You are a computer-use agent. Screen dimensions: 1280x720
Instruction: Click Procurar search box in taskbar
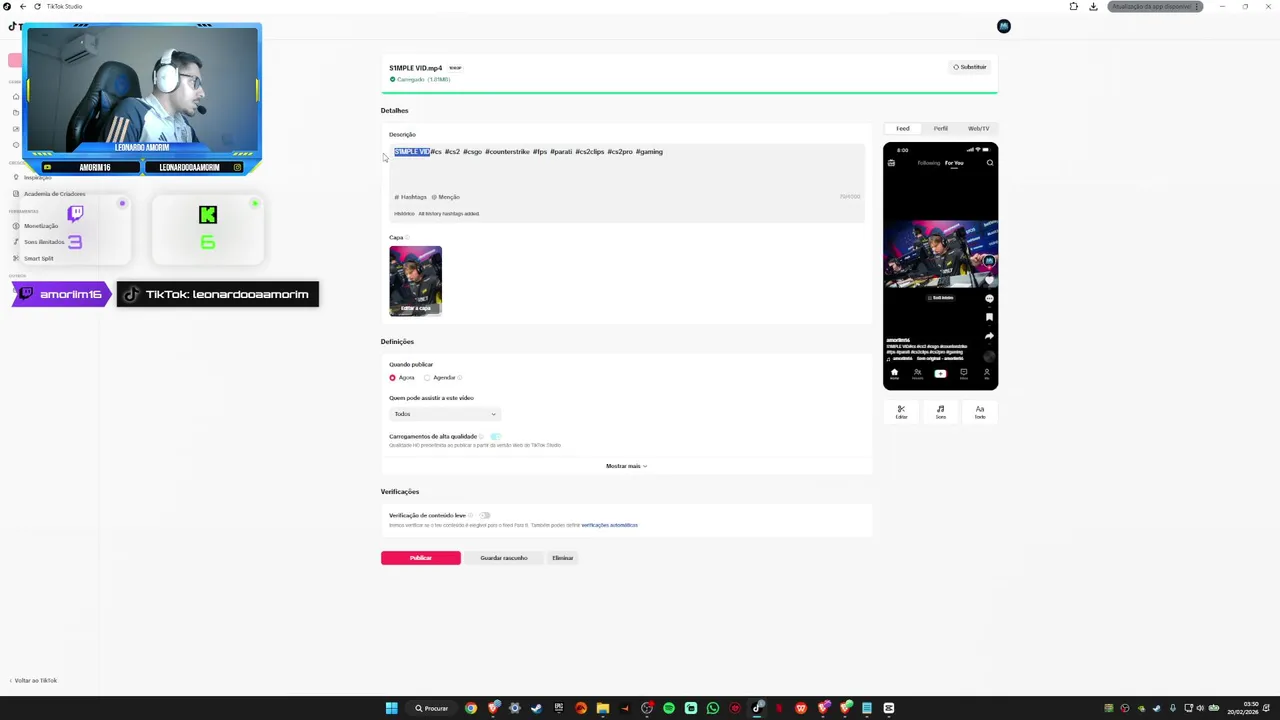432,708
